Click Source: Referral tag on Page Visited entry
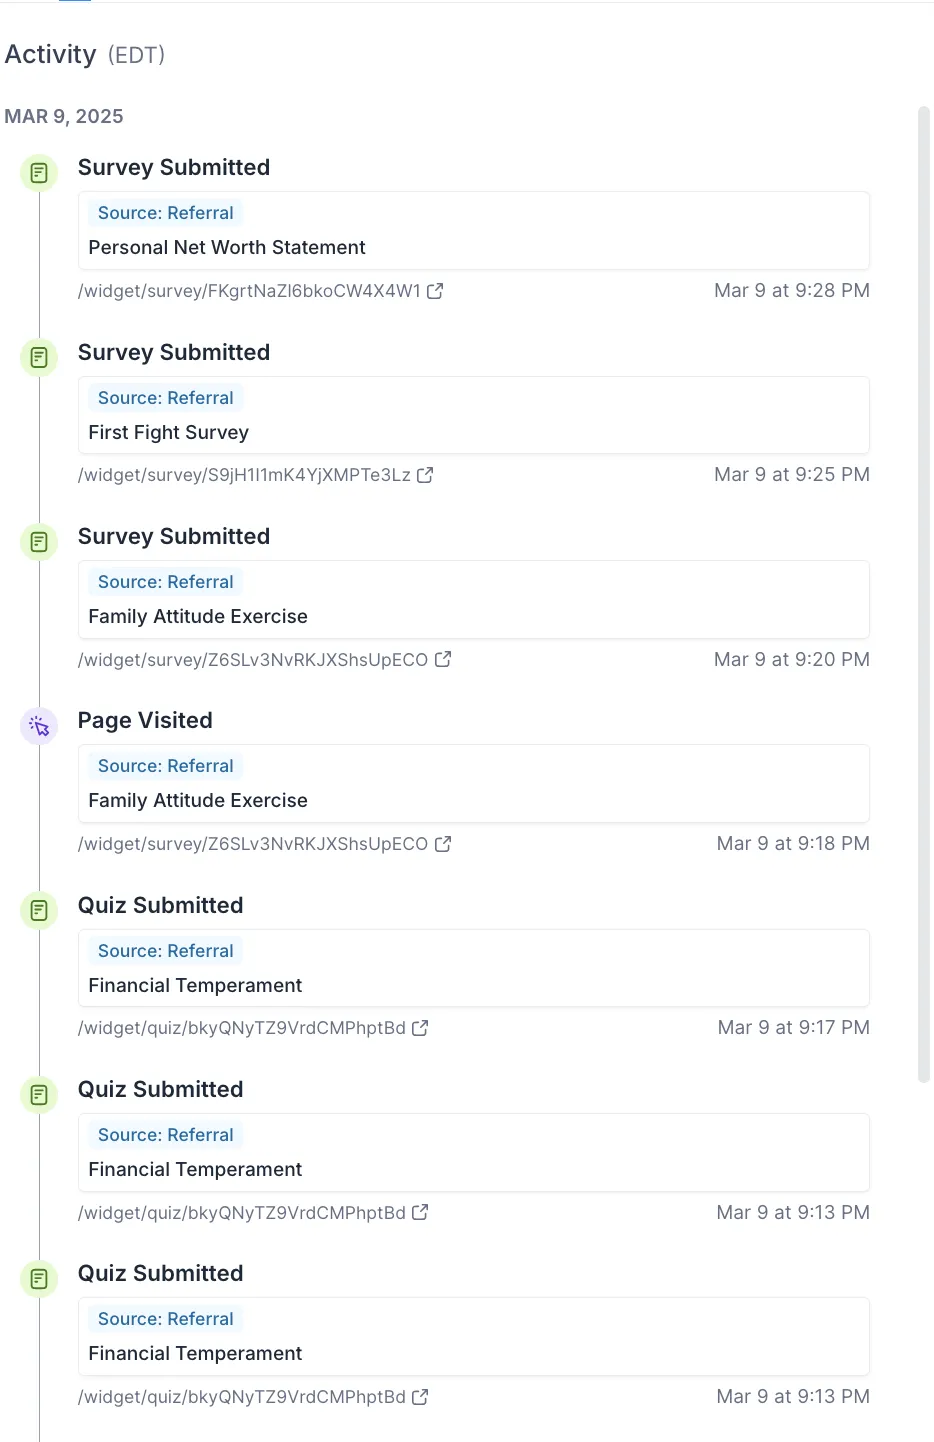934x1442 pixels. tap(165, 766)
